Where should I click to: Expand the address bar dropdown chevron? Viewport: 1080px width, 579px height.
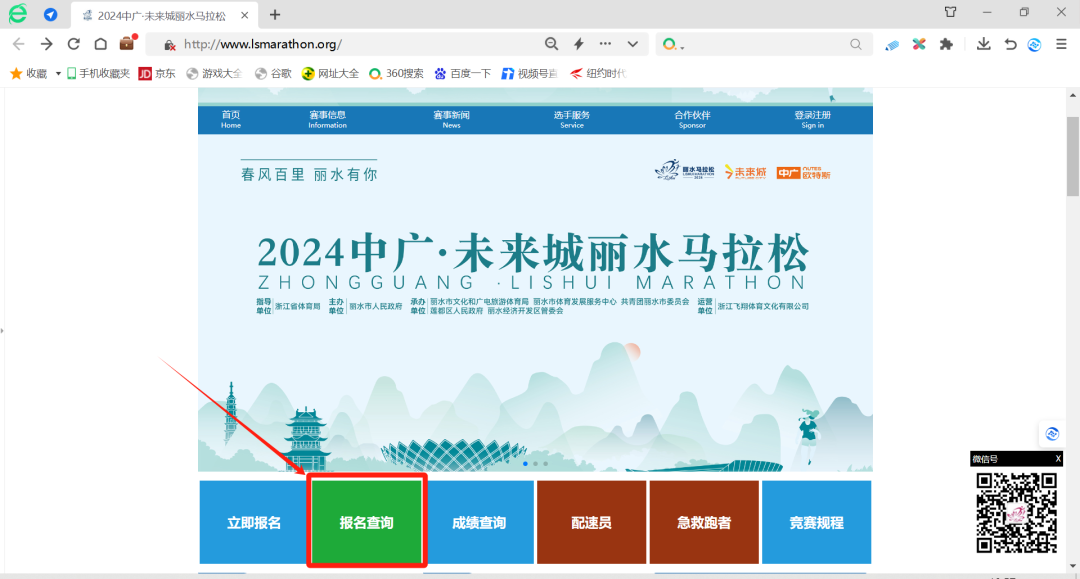click(632, 44)
